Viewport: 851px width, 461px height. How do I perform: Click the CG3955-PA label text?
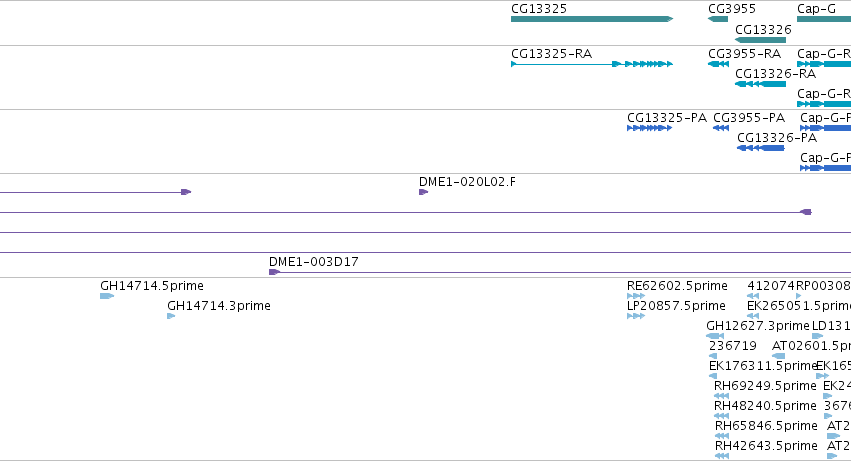(749, 118)
